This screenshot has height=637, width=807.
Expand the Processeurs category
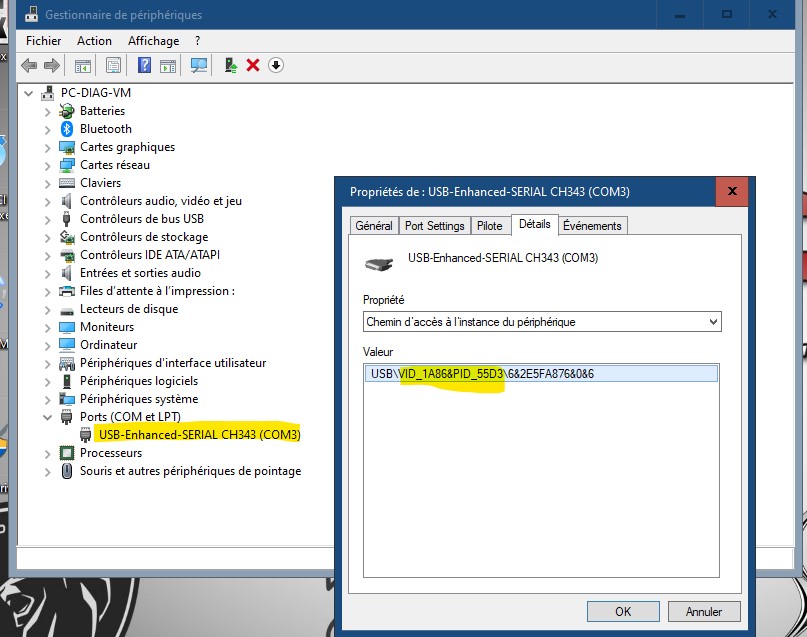pyautogui.click(x=47, y=453)
